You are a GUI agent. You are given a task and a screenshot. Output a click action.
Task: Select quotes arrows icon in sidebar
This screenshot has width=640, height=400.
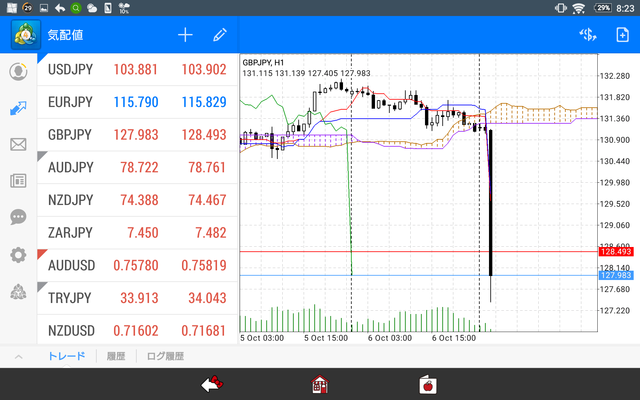click(x=18, y=108)
